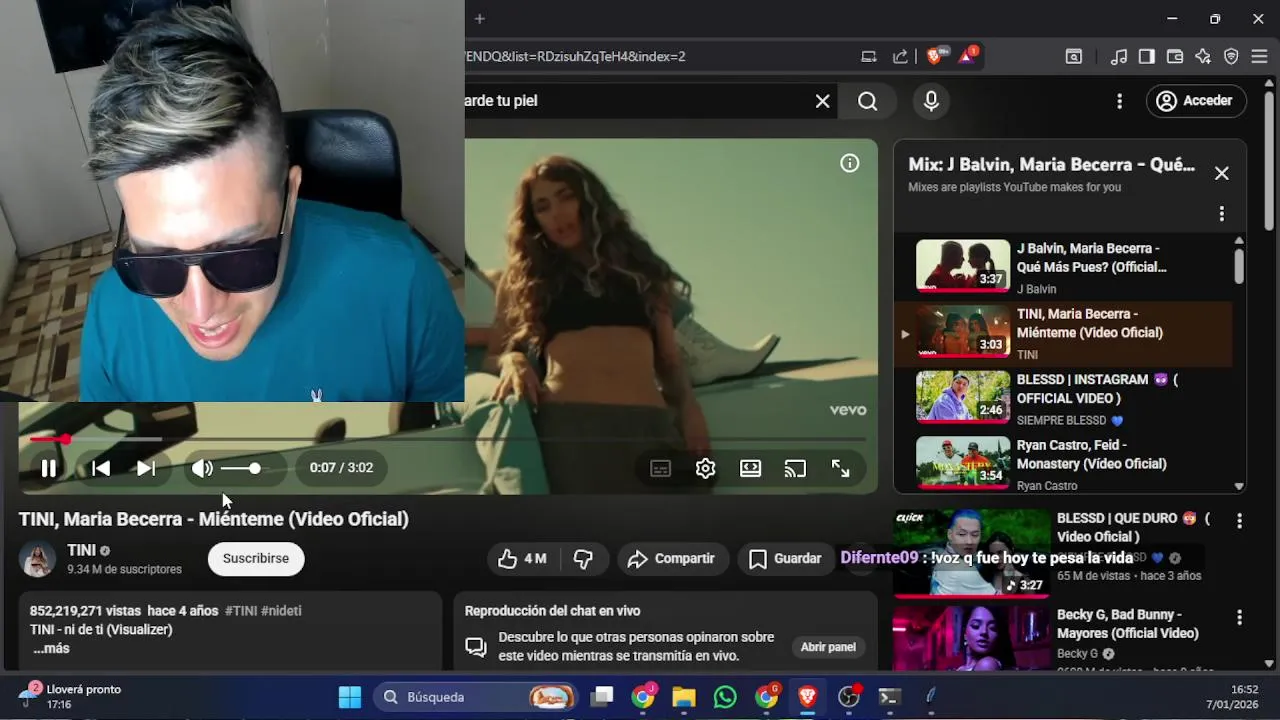Image resolution: width=1280 pixels, height=720 pixels.
Task: Share the video with Compartir
Action: pyautogui.click(x=671, y=559)
